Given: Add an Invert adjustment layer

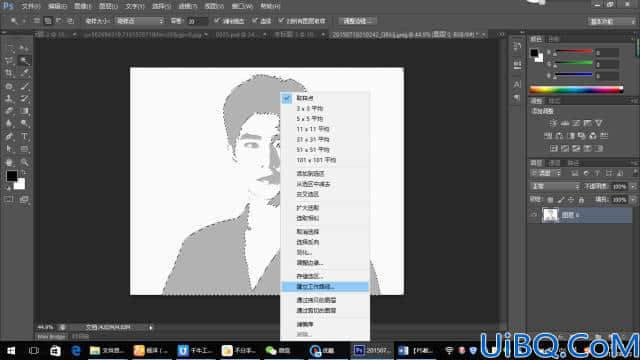Looking at the screenshot, I should [x=554, y=148].
